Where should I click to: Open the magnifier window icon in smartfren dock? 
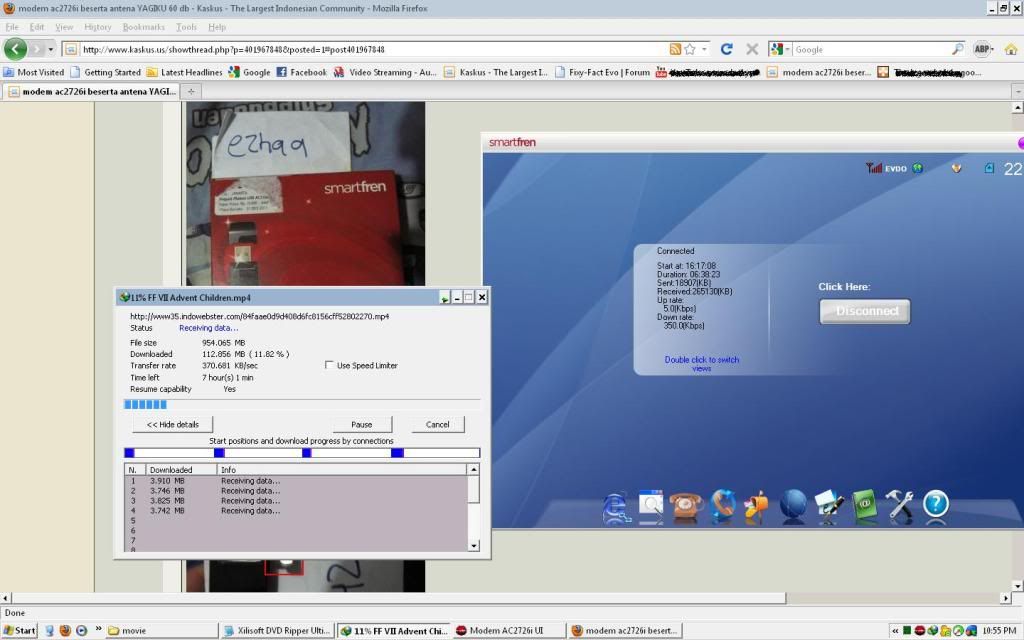650,505
